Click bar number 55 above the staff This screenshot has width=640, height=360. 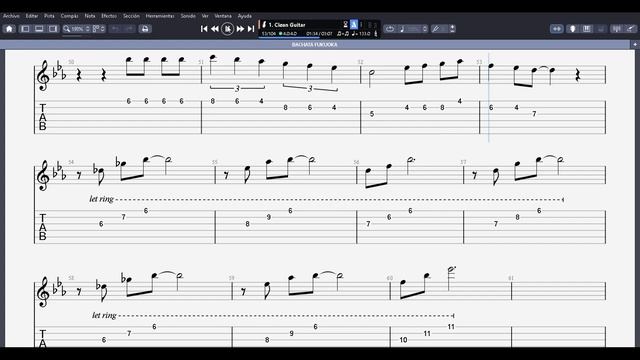point(215,162)
